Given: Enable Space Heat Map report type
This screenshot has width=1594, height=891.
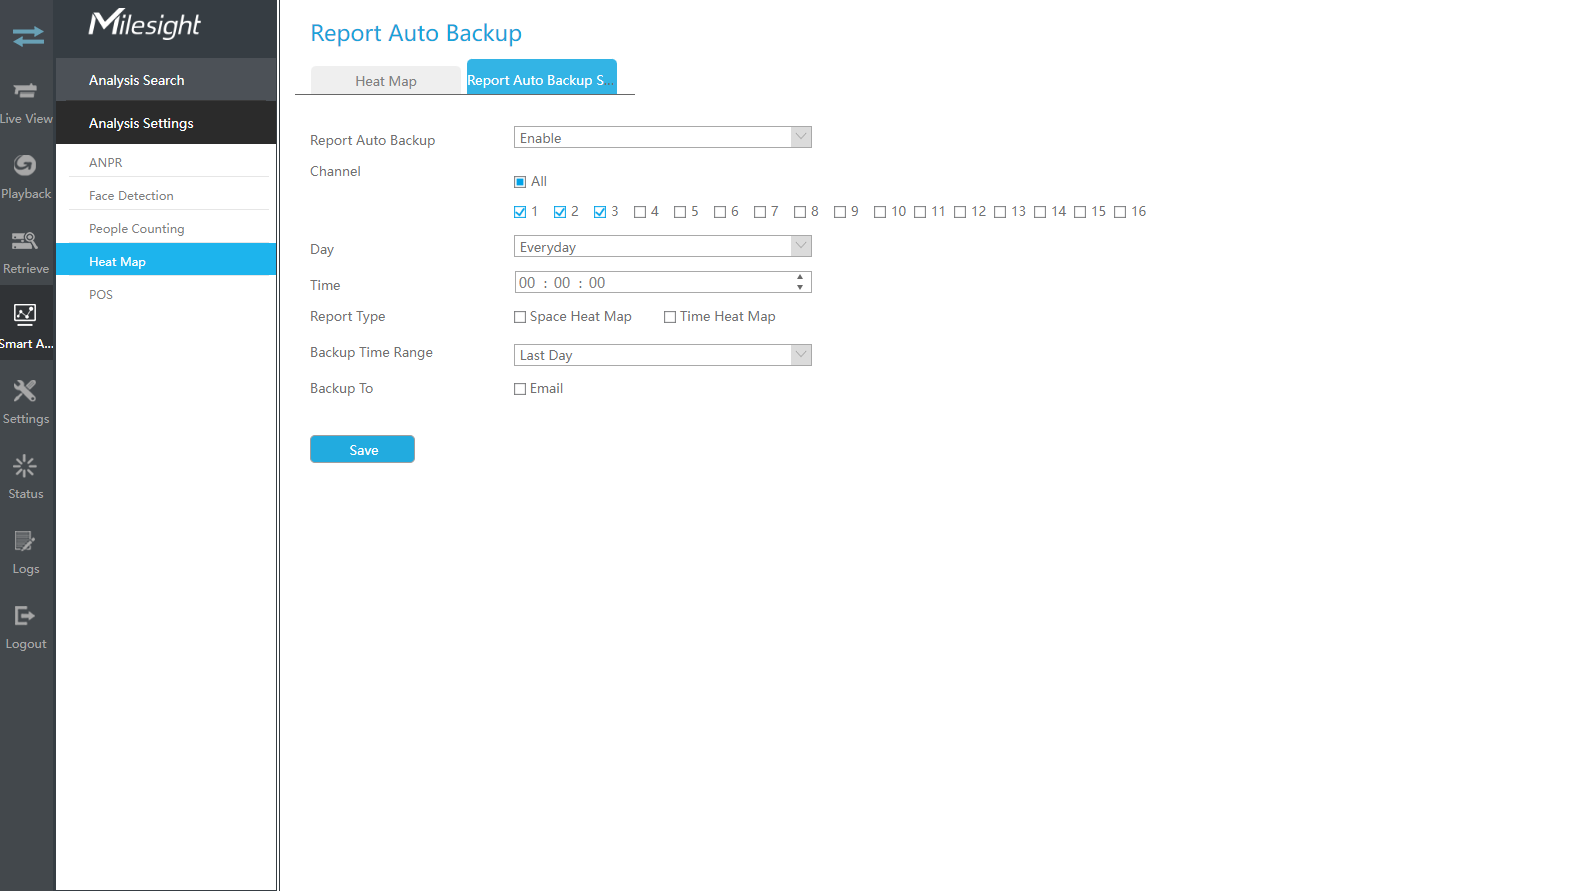Looking at the screenshot, I should 520,317.
